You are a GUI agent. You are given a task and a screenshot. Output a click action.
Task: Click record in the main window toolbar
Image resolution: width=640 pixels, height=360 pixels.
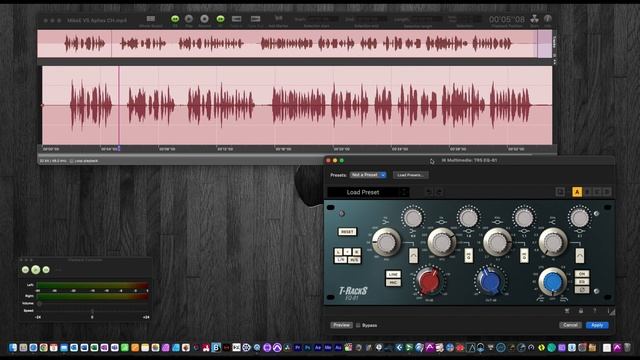(204, 19)
